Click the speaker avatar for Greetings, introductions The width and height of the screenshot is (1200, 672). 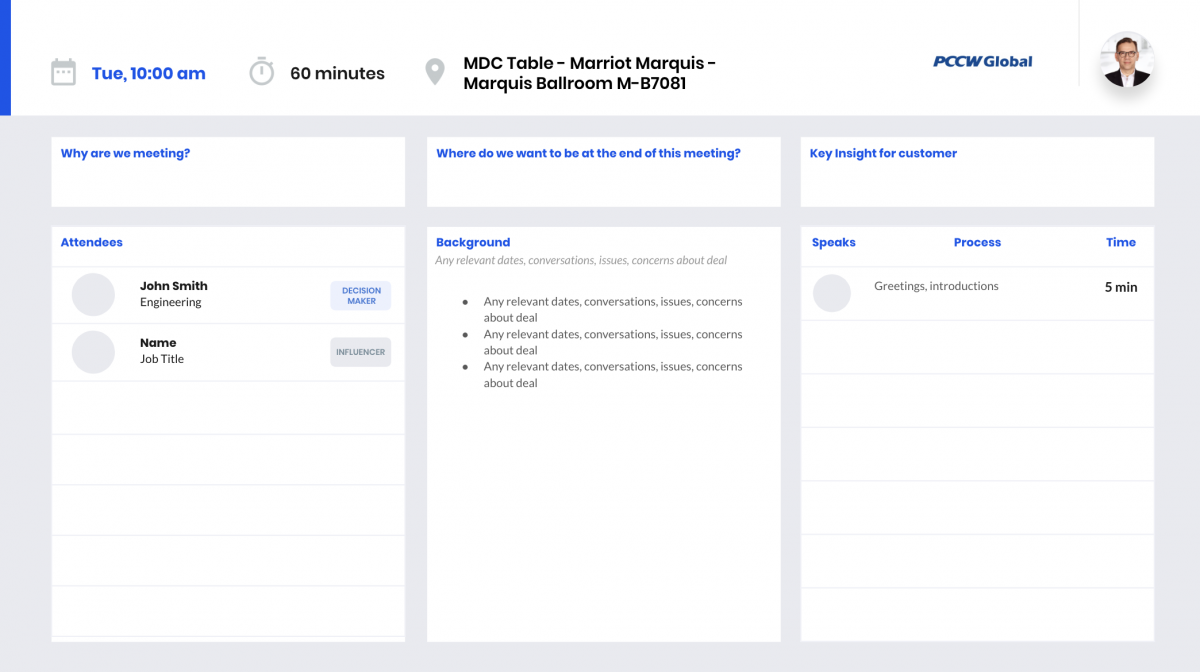831,293
